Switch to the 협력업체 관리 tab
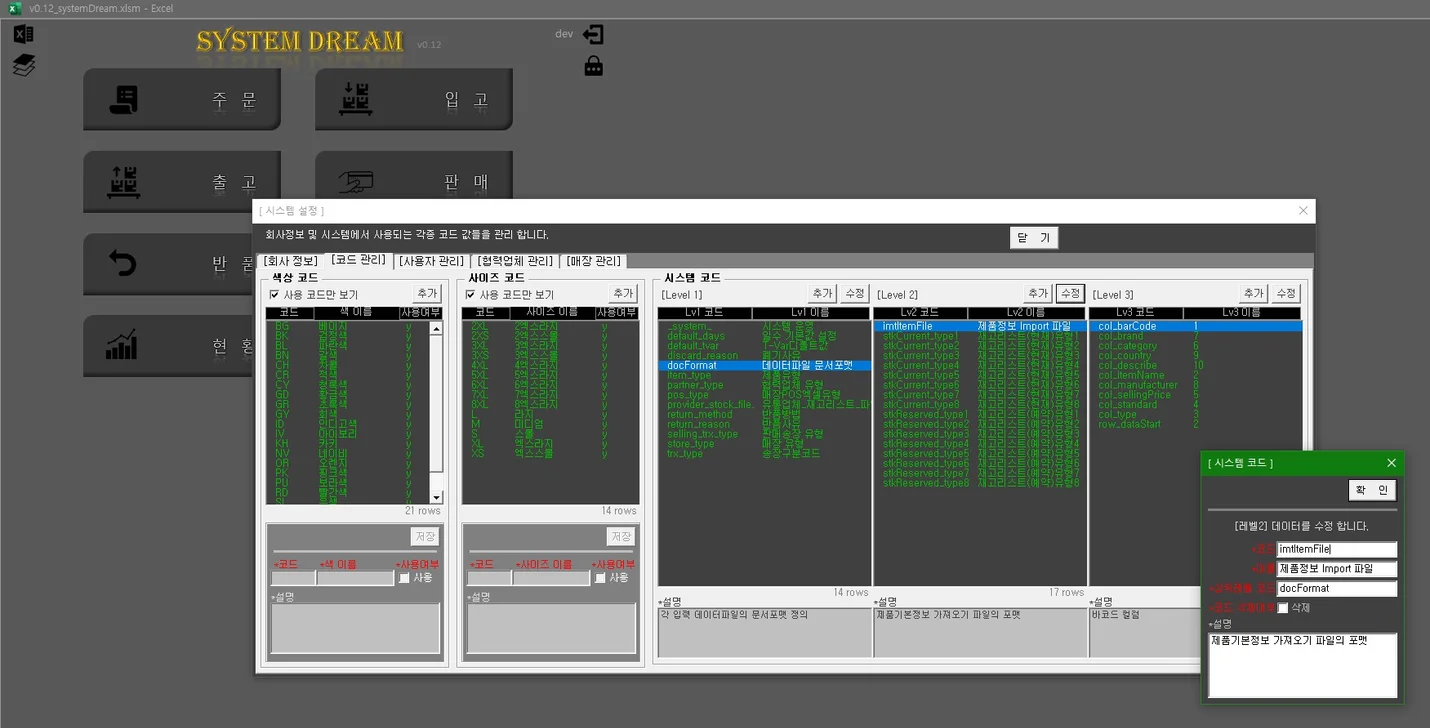Screen dimensions: 1430x728 click(515, 261)
